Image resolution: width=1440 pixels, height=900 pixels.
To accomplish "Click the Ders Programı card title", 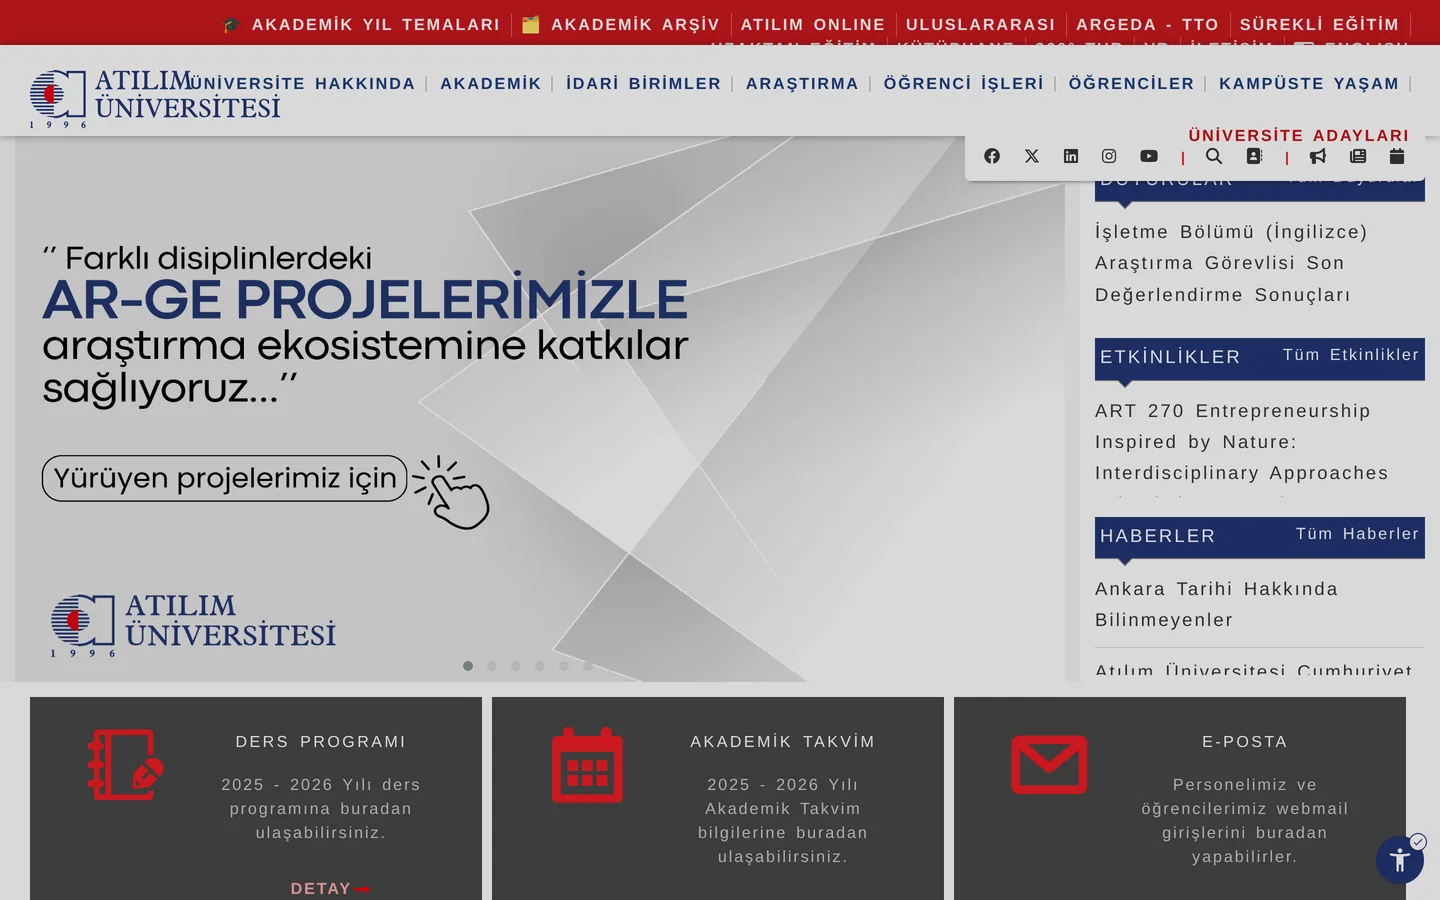I will (x=321, y=742).
